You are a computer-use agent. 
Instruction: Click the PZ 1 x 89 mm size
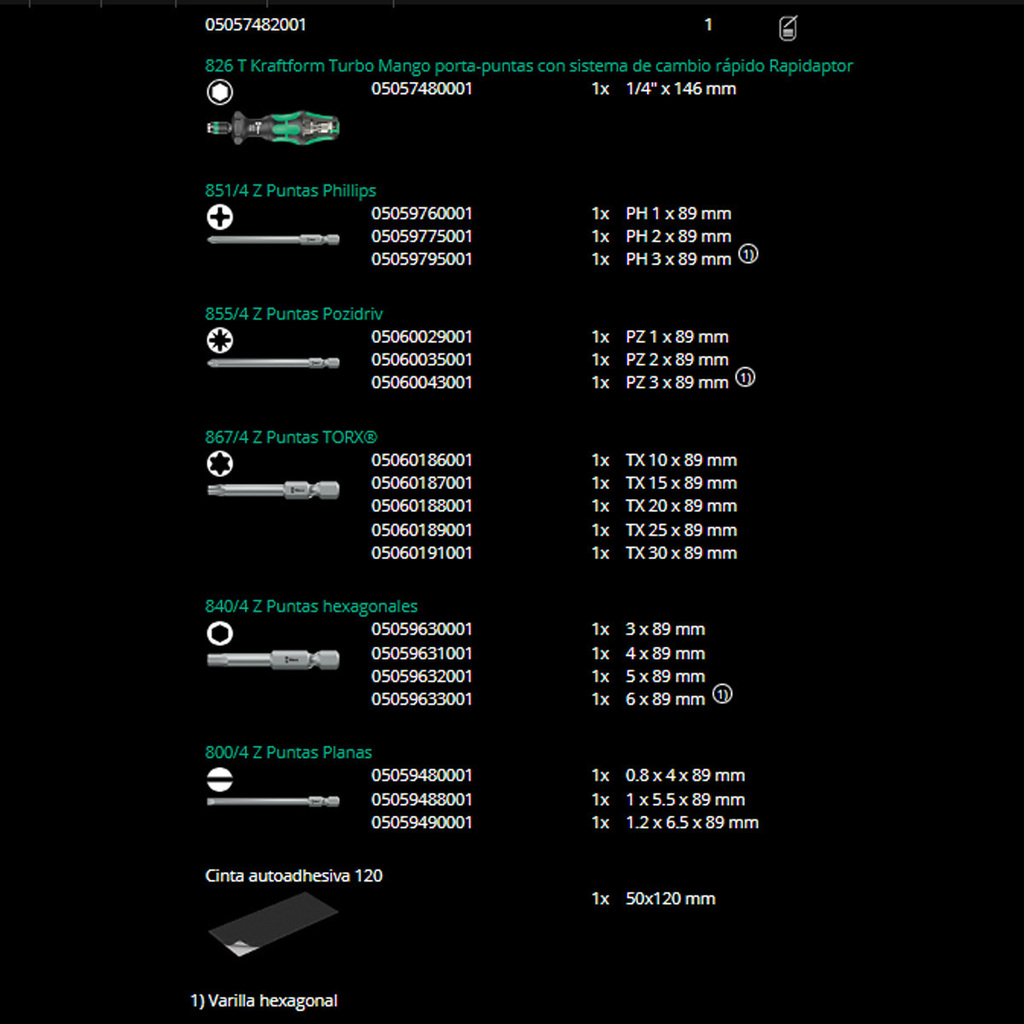pyautogui.click(x=677, y=337)
